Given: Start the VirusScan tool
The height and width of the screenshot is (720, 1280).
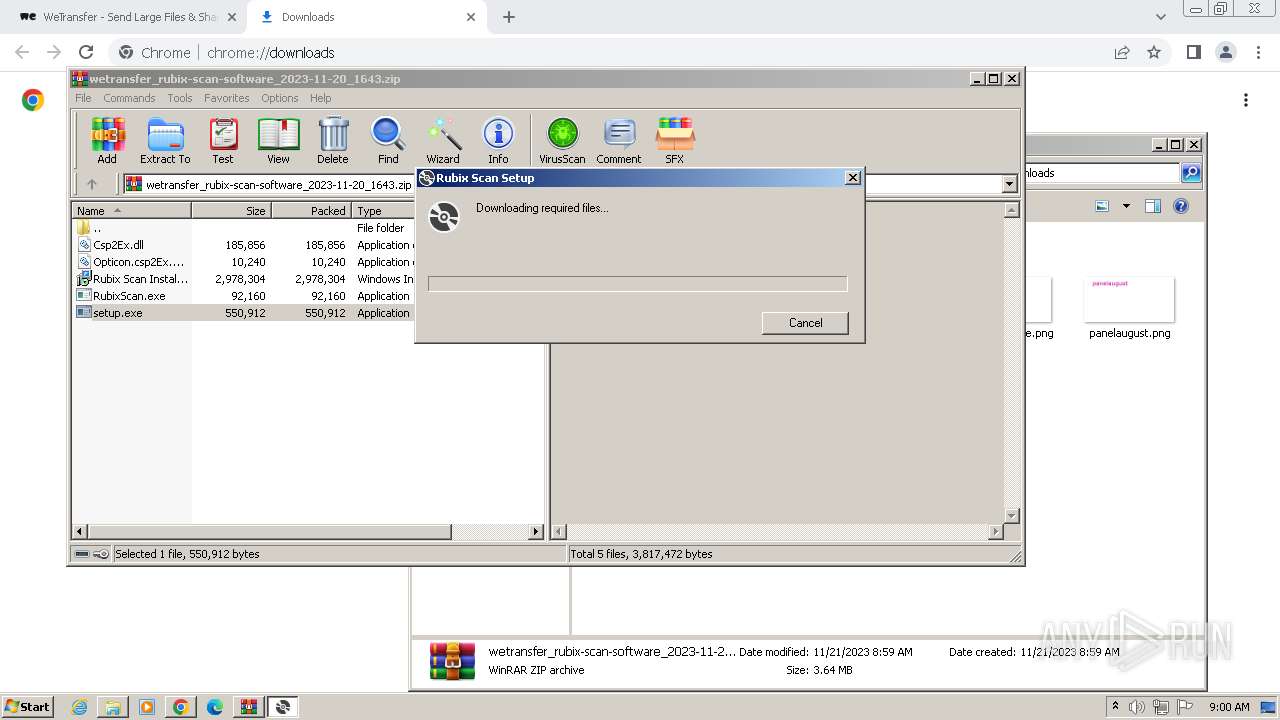Looking at the screenshot, I should 562,140.
